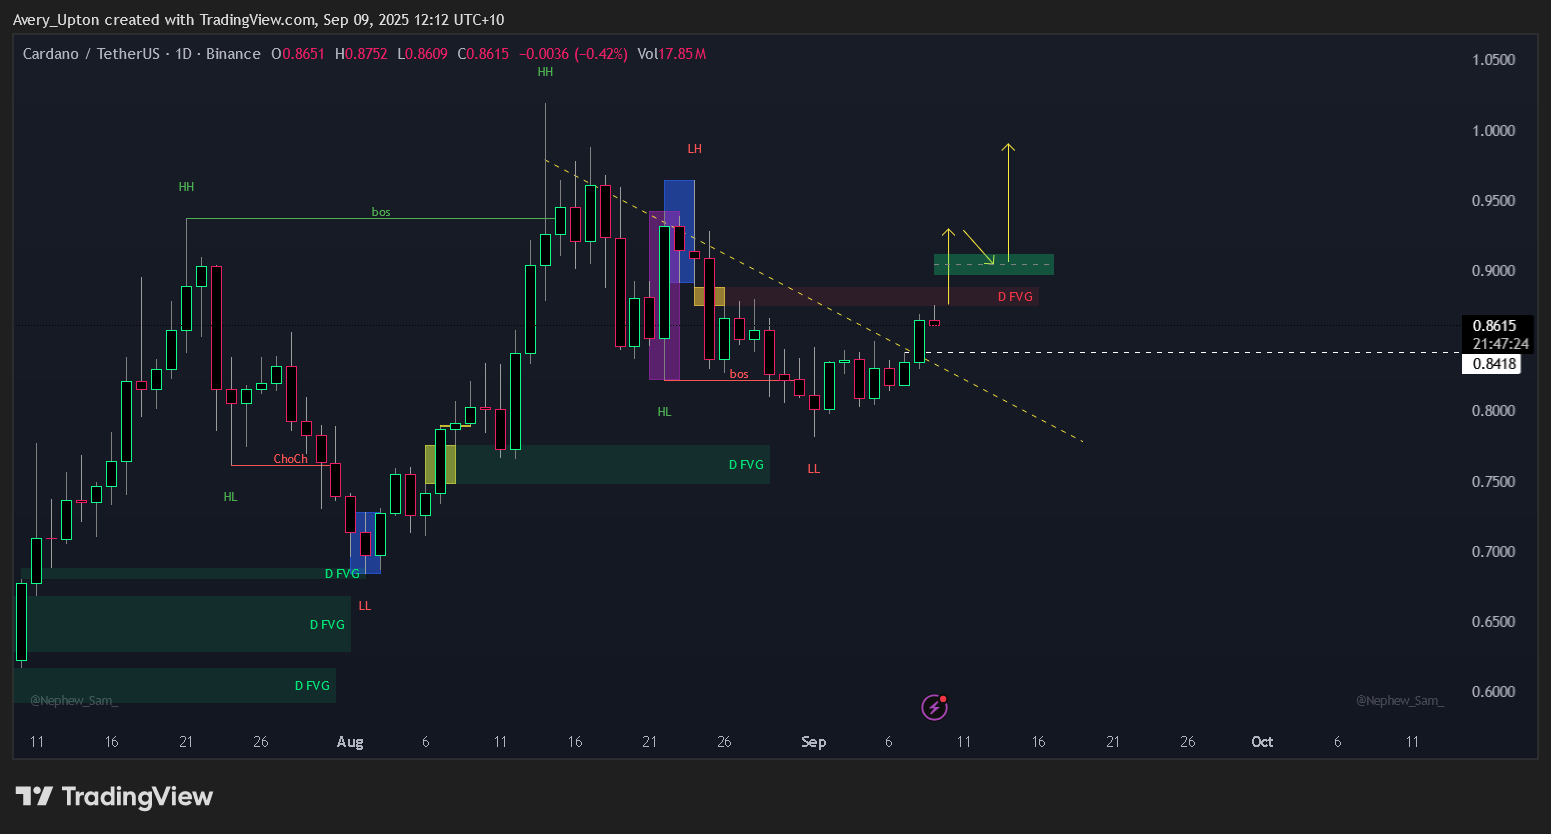Click the 0.6500 price scale label
This screenshot has width=1551, height=834.
[x=1493, y=622]
